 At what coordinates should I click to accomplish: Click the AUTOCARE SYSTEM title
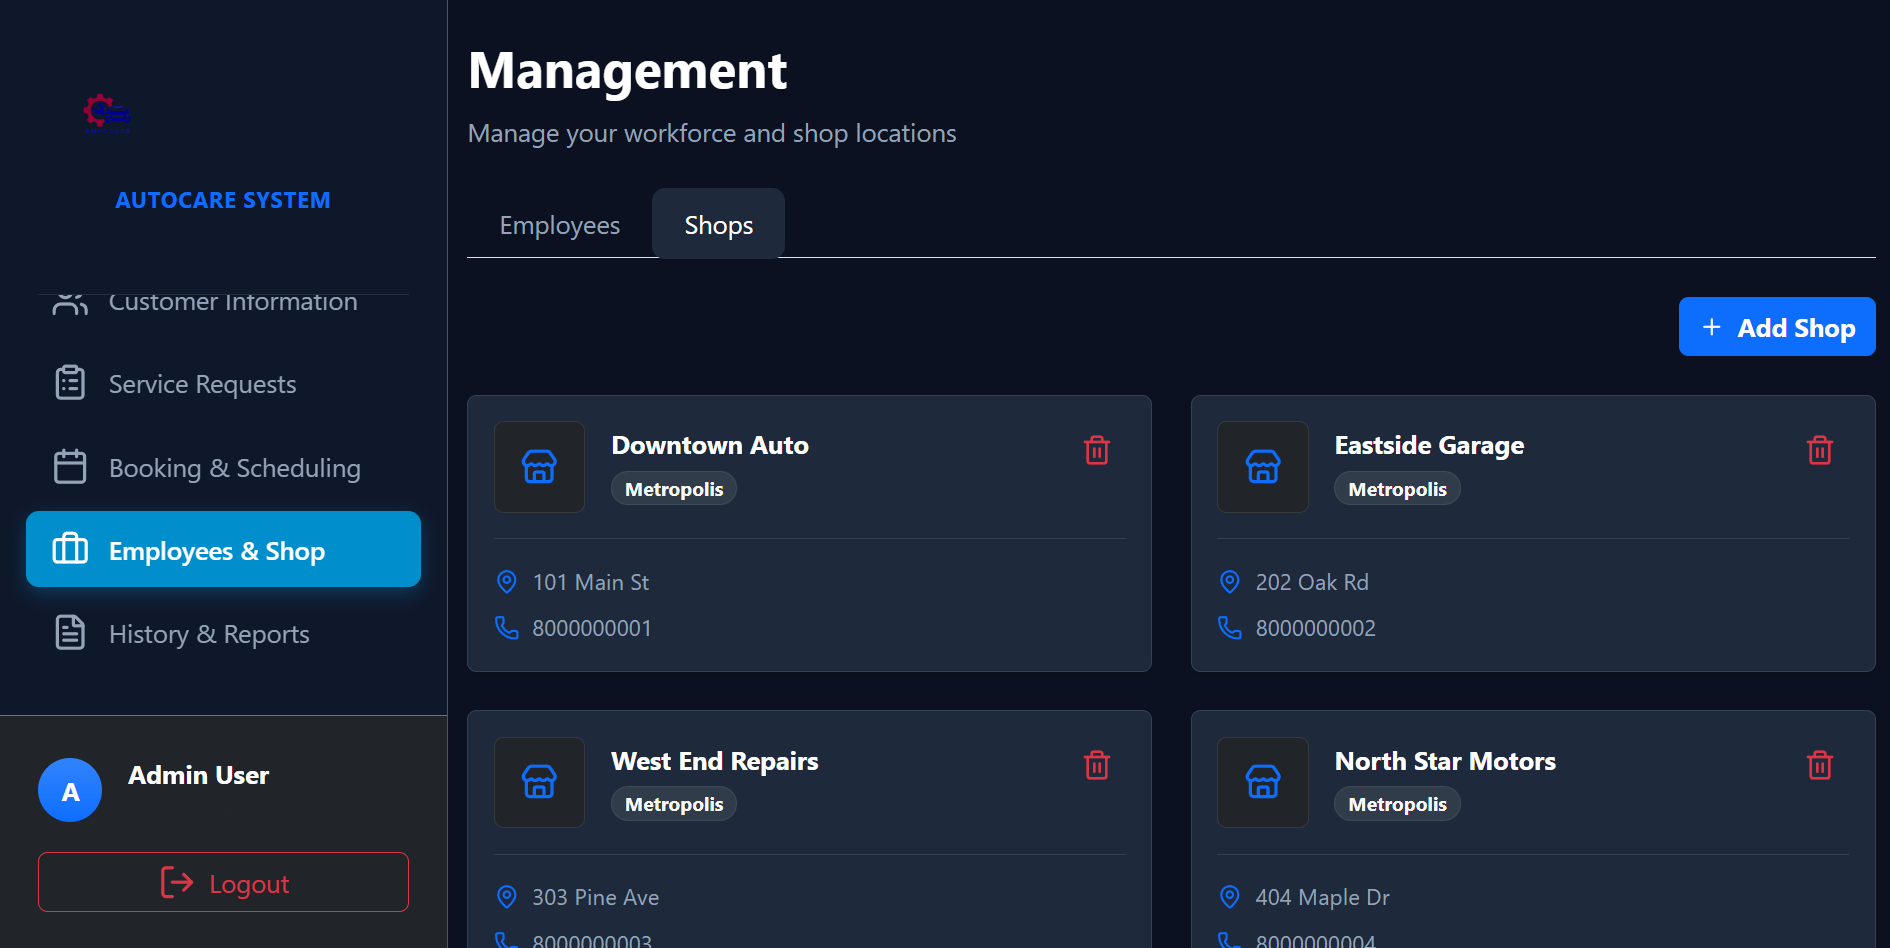click(x=222, y=200)
